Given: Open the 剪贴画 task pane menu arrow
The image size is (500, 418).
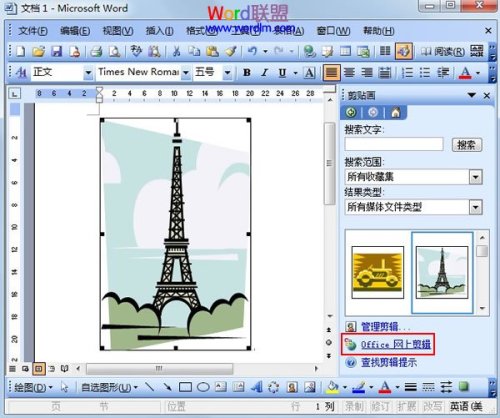Looking at the screenshot, I should tap(471, 95).
